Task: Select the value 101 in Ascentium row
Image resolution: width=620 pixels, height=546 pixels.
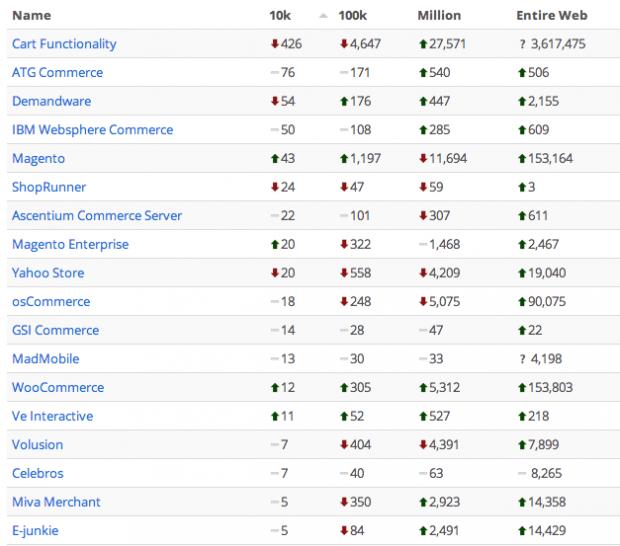Action: click(x=360, y=215)
